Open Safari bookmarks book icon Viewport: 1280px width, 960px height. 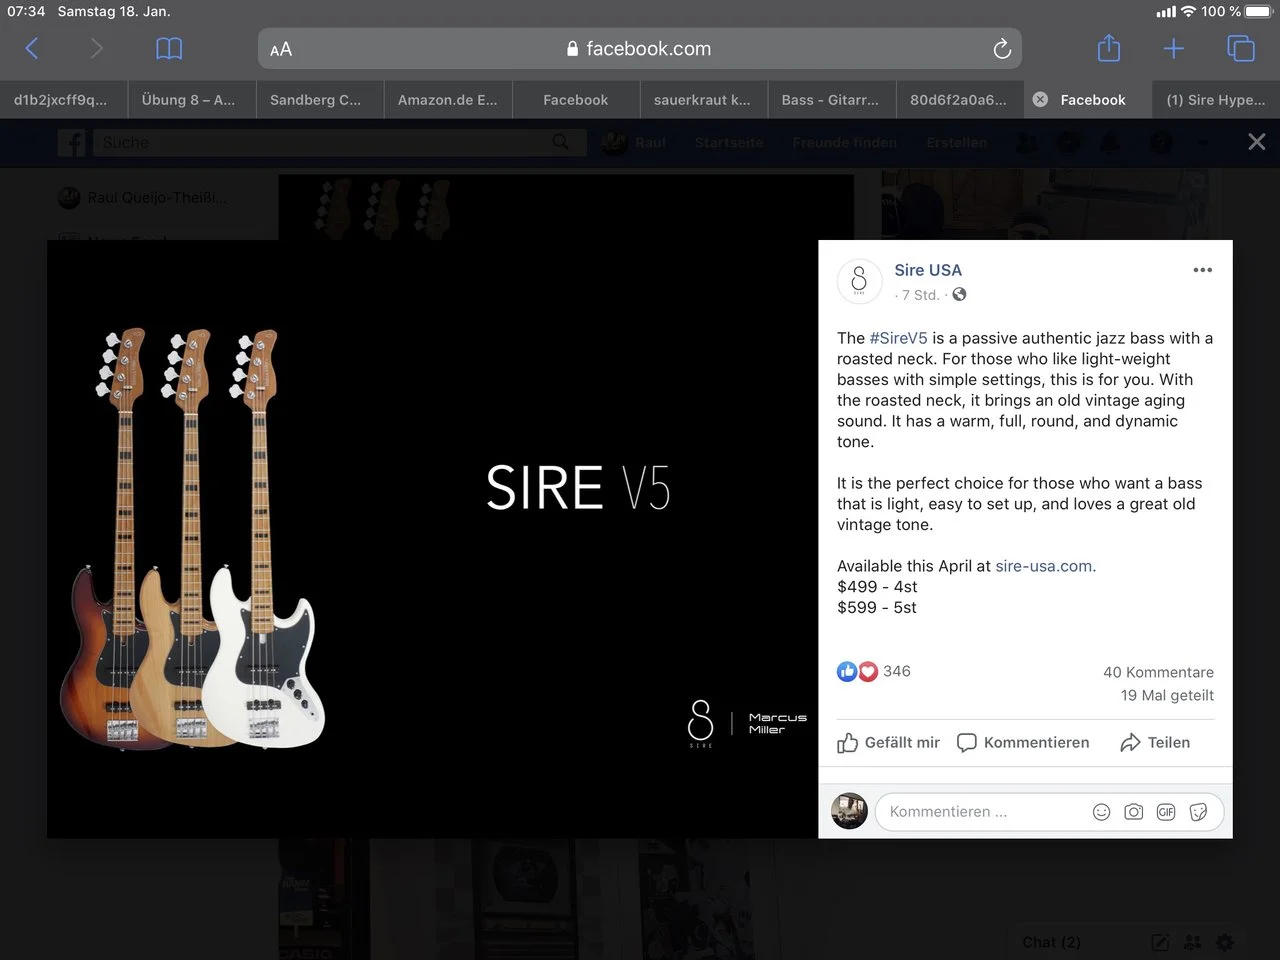[x=169, y=49]
